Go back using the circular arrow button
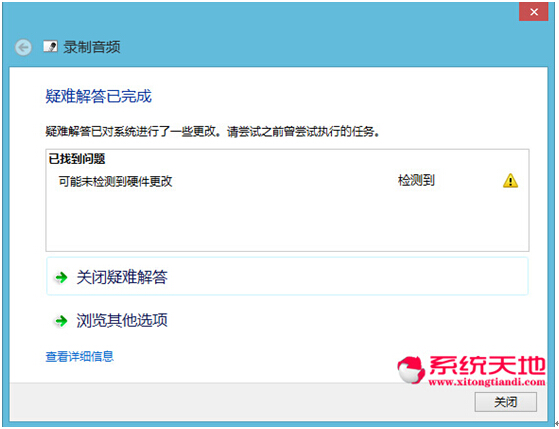 click(24, 47)
